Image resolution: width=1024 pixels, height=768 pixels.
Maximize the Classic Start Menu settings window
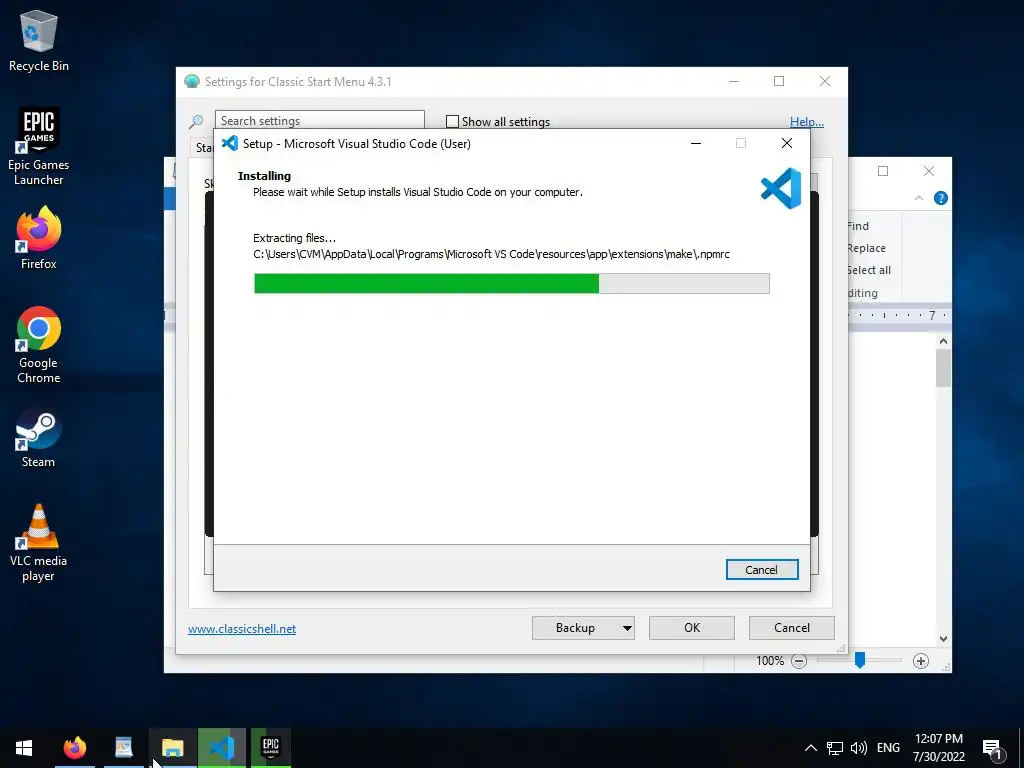coord(779,81)
